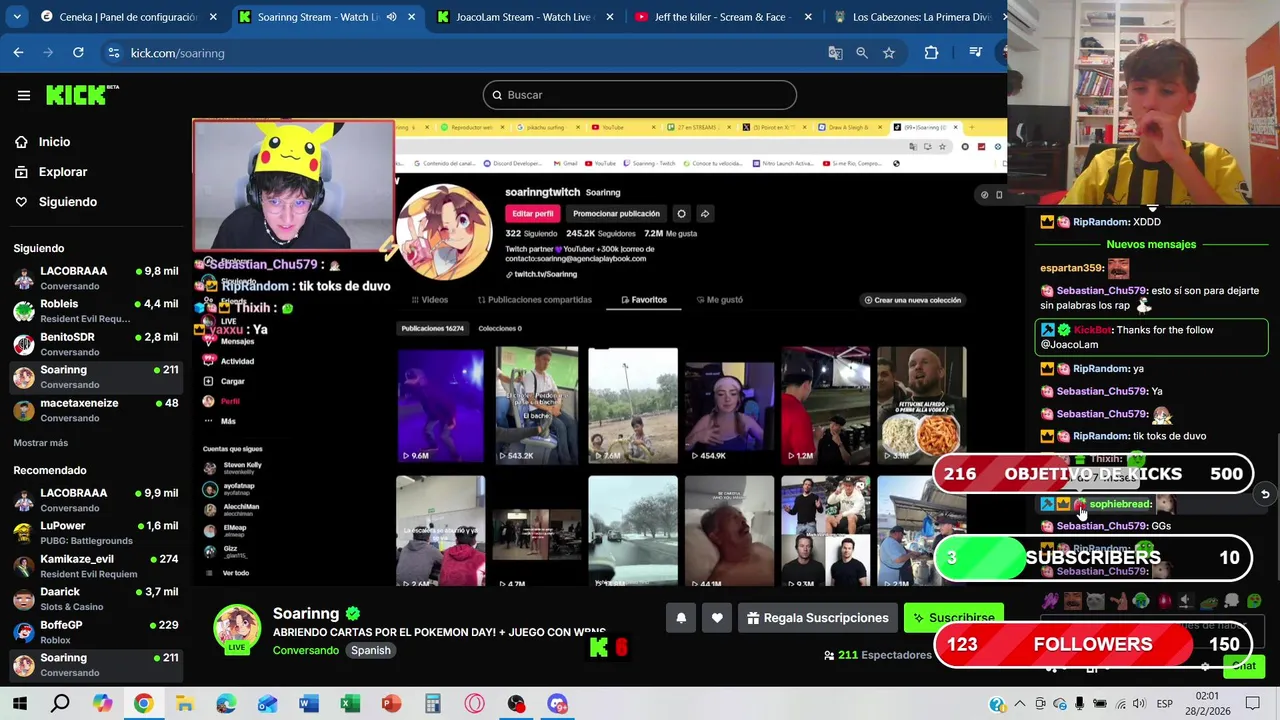The height and width of the screenshot is (720, 1280).
Task: Click the 02:01 clock in taskbar
Action: [1207, 696]
